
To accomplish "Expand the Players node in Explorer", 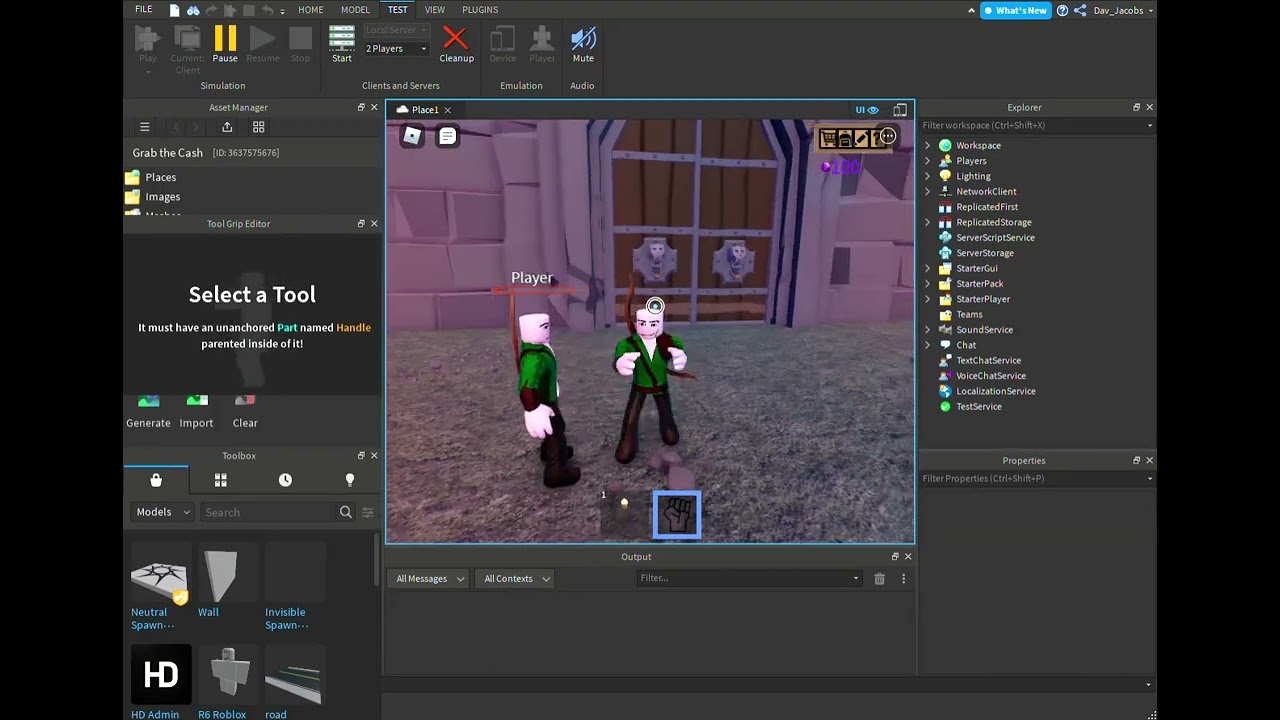I will coord(927,161).
